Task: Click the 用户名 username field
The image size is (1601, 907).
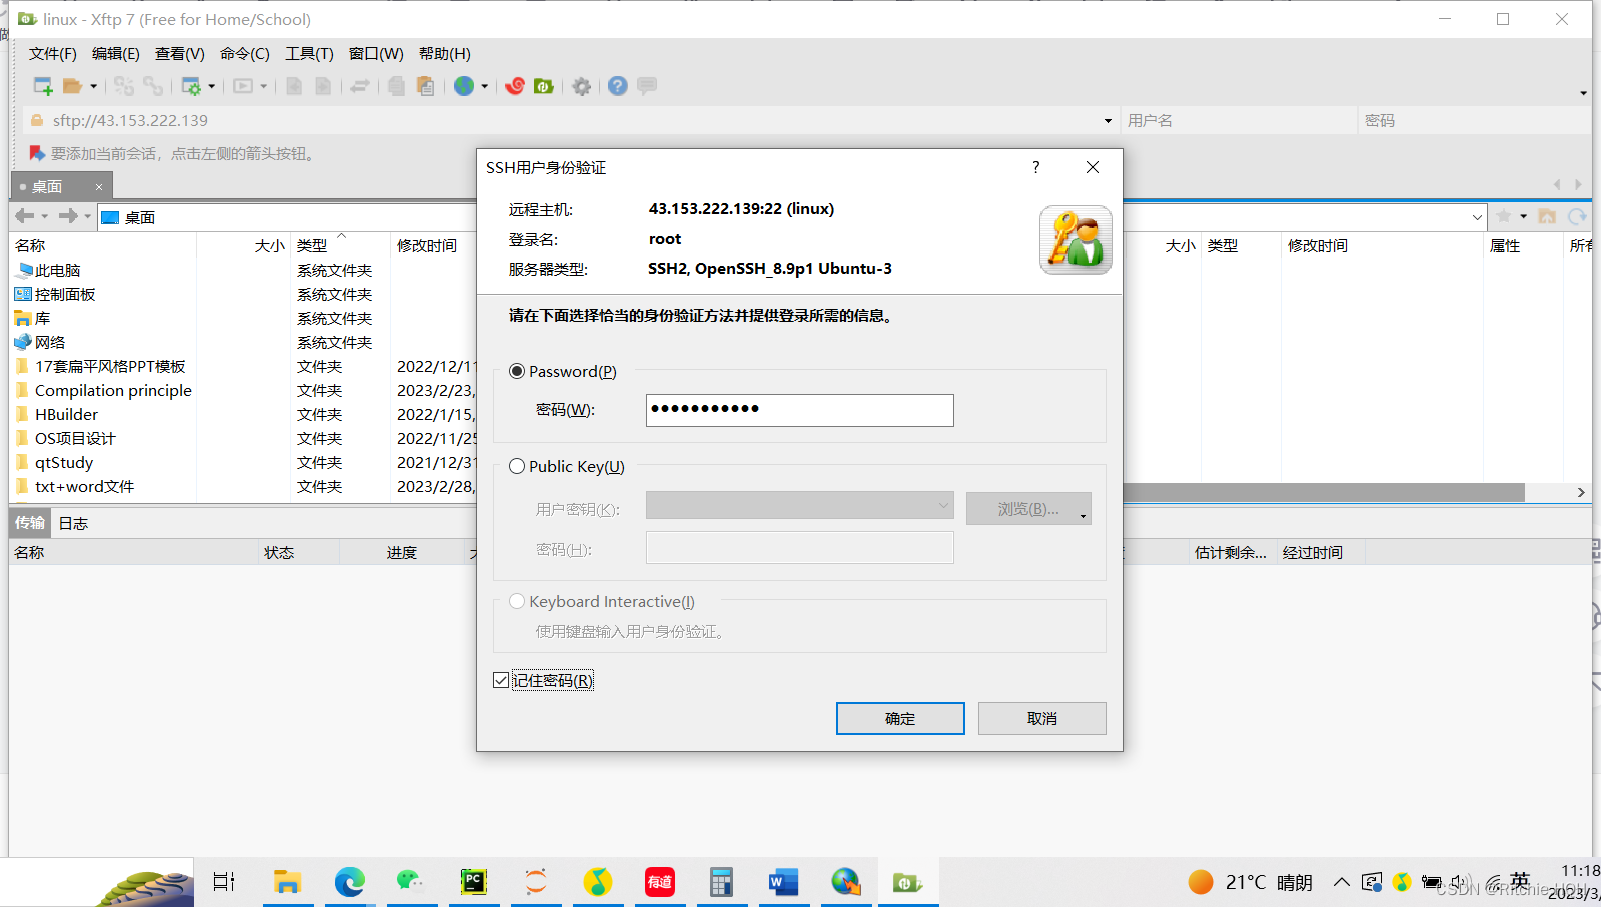Action: click(x=1239, y=121)
